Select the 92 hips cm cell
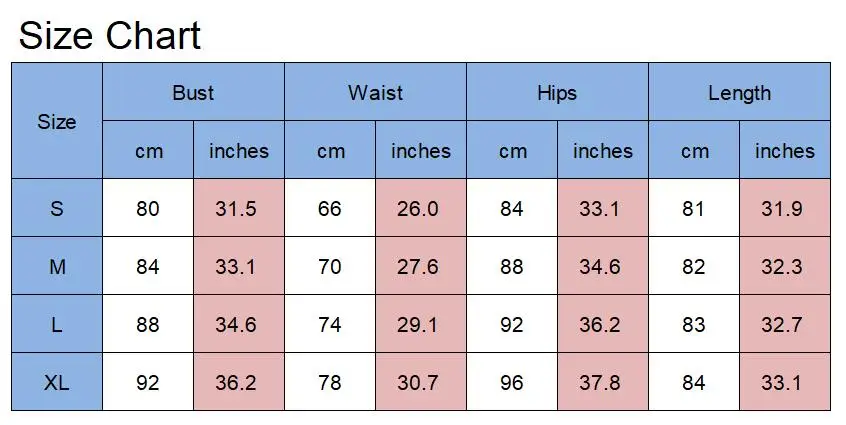 [x=511, y=324]
